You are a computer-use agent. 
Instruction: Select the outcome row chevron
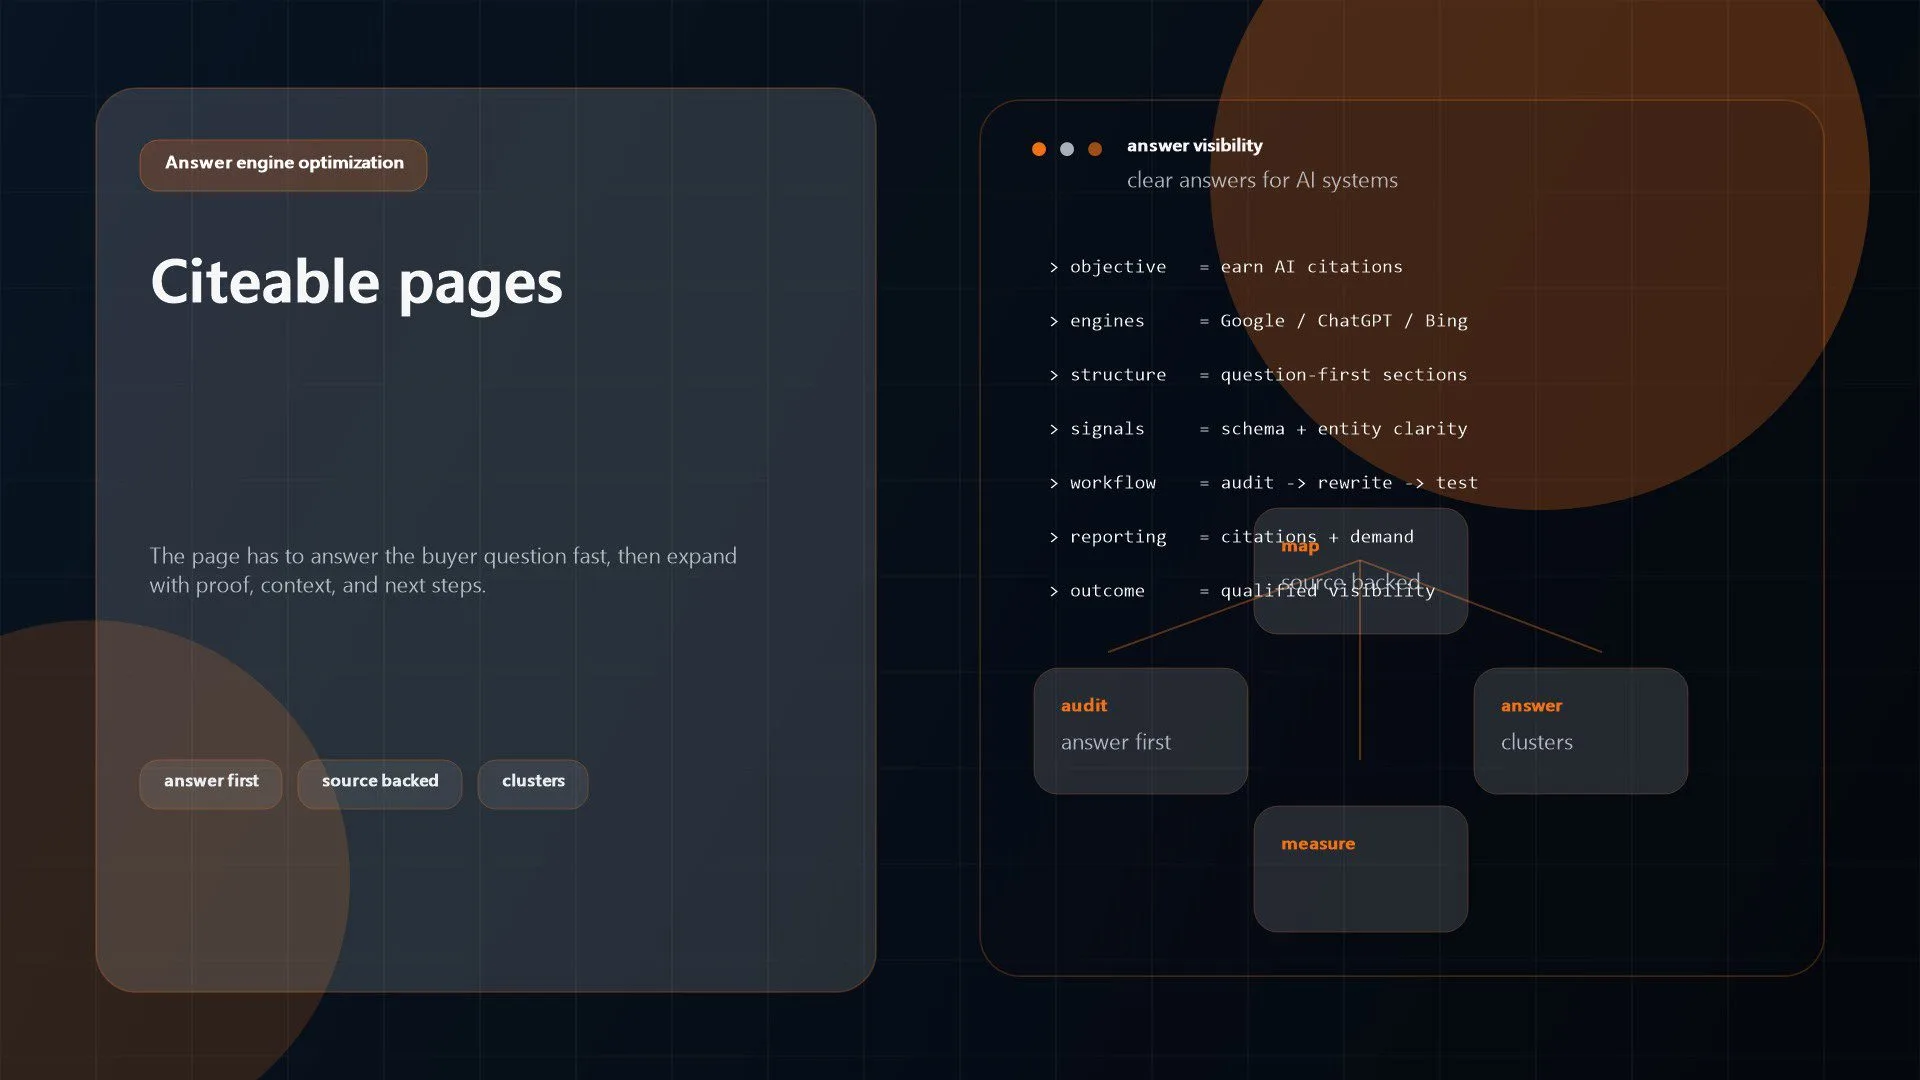pos(1054,591)
